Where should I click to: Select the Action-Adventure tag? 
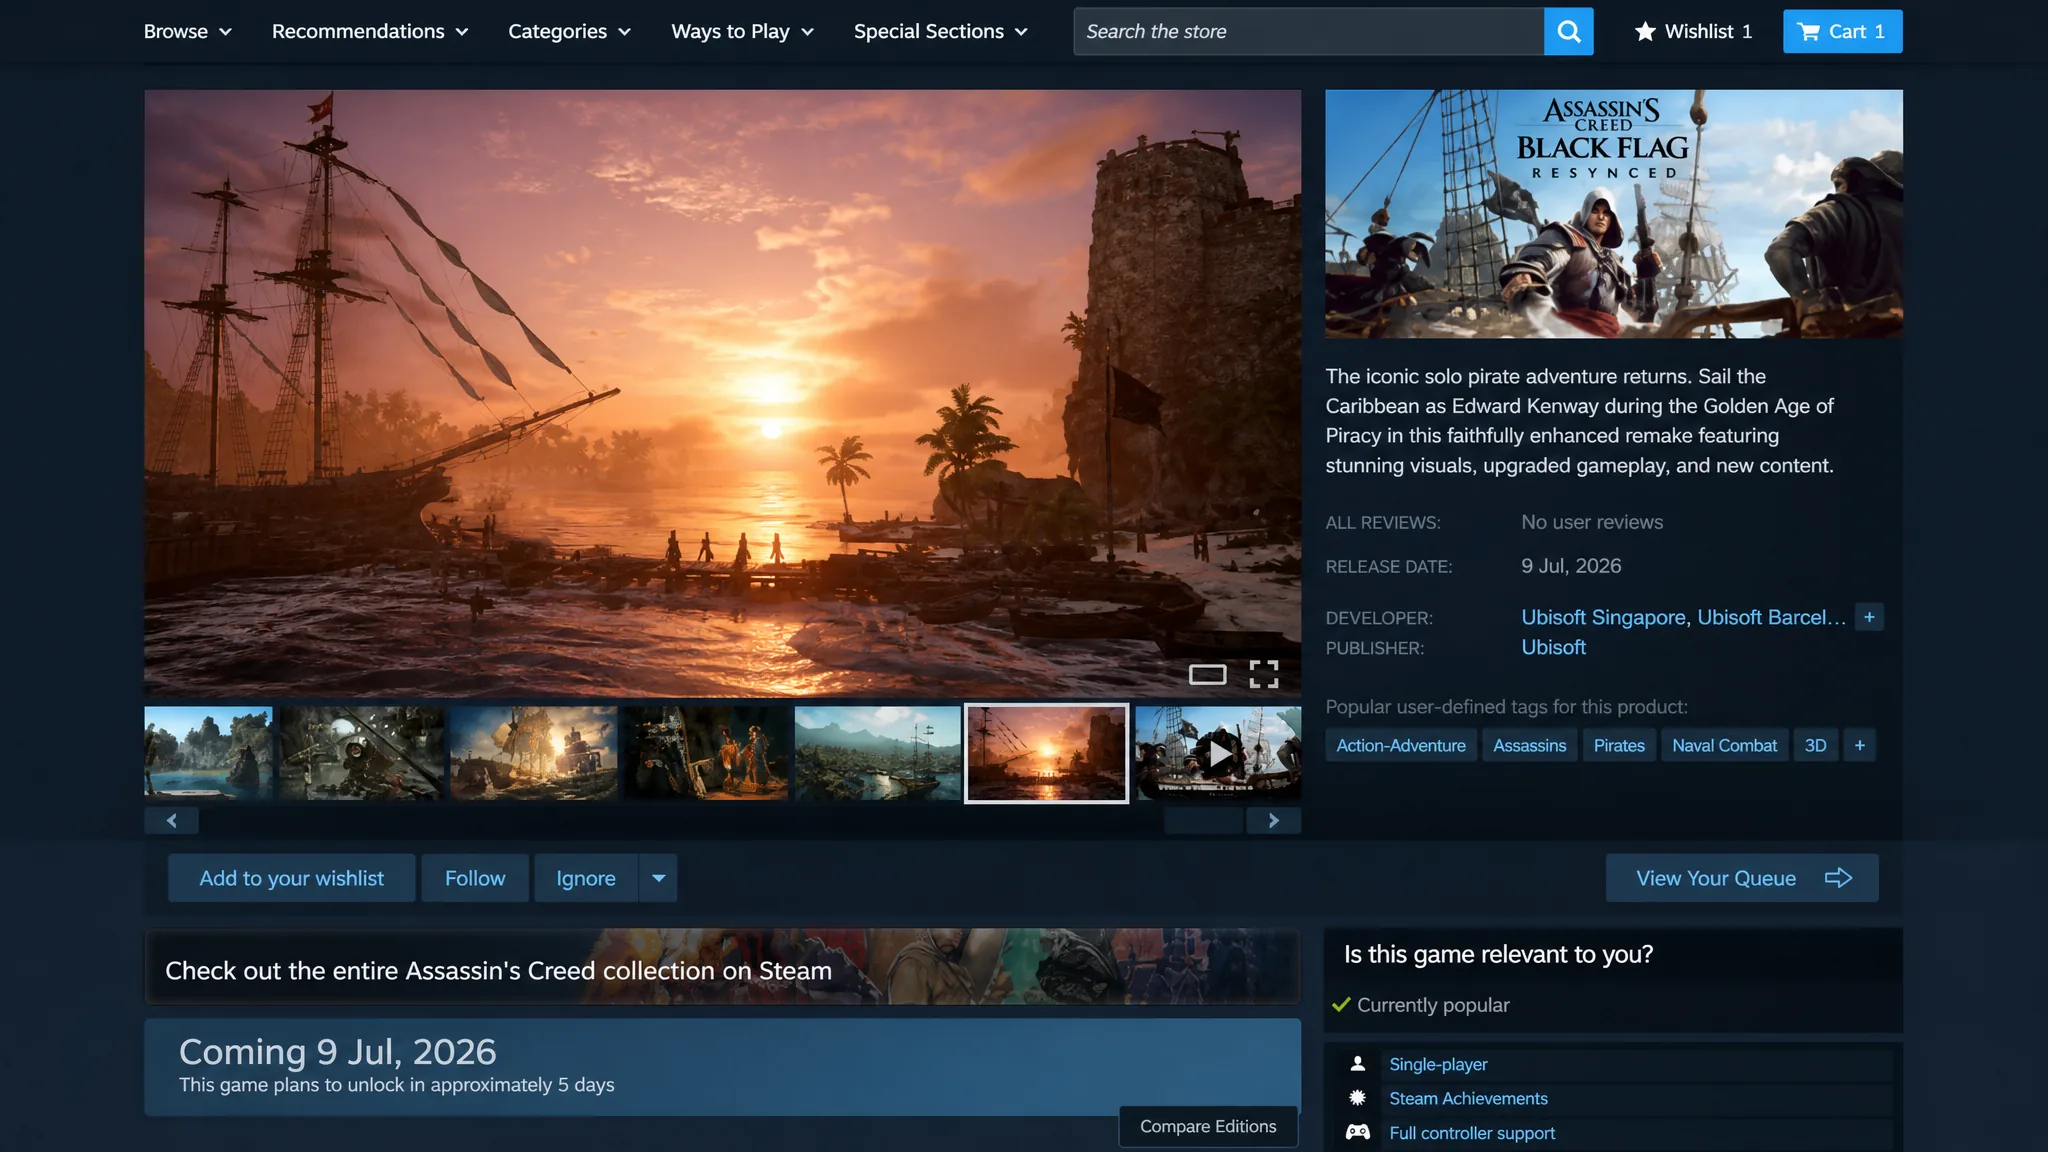(x=1400, y=745)
